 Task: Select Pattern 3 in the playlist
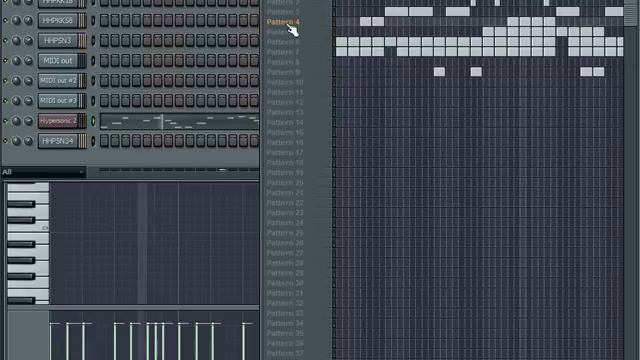pos(283,12)
